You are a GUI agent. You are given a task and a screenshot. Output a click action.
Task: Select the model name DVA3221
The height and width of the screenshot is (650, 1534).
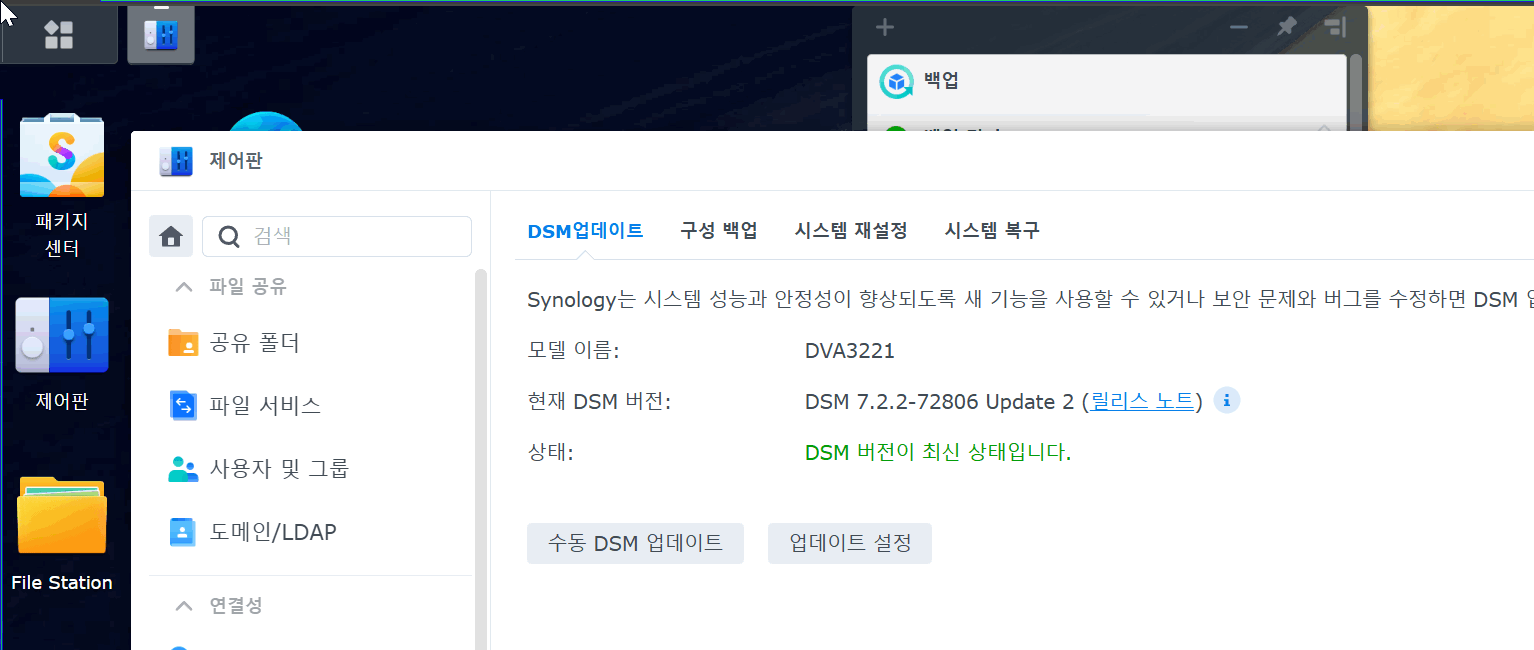tap(850, 351)
